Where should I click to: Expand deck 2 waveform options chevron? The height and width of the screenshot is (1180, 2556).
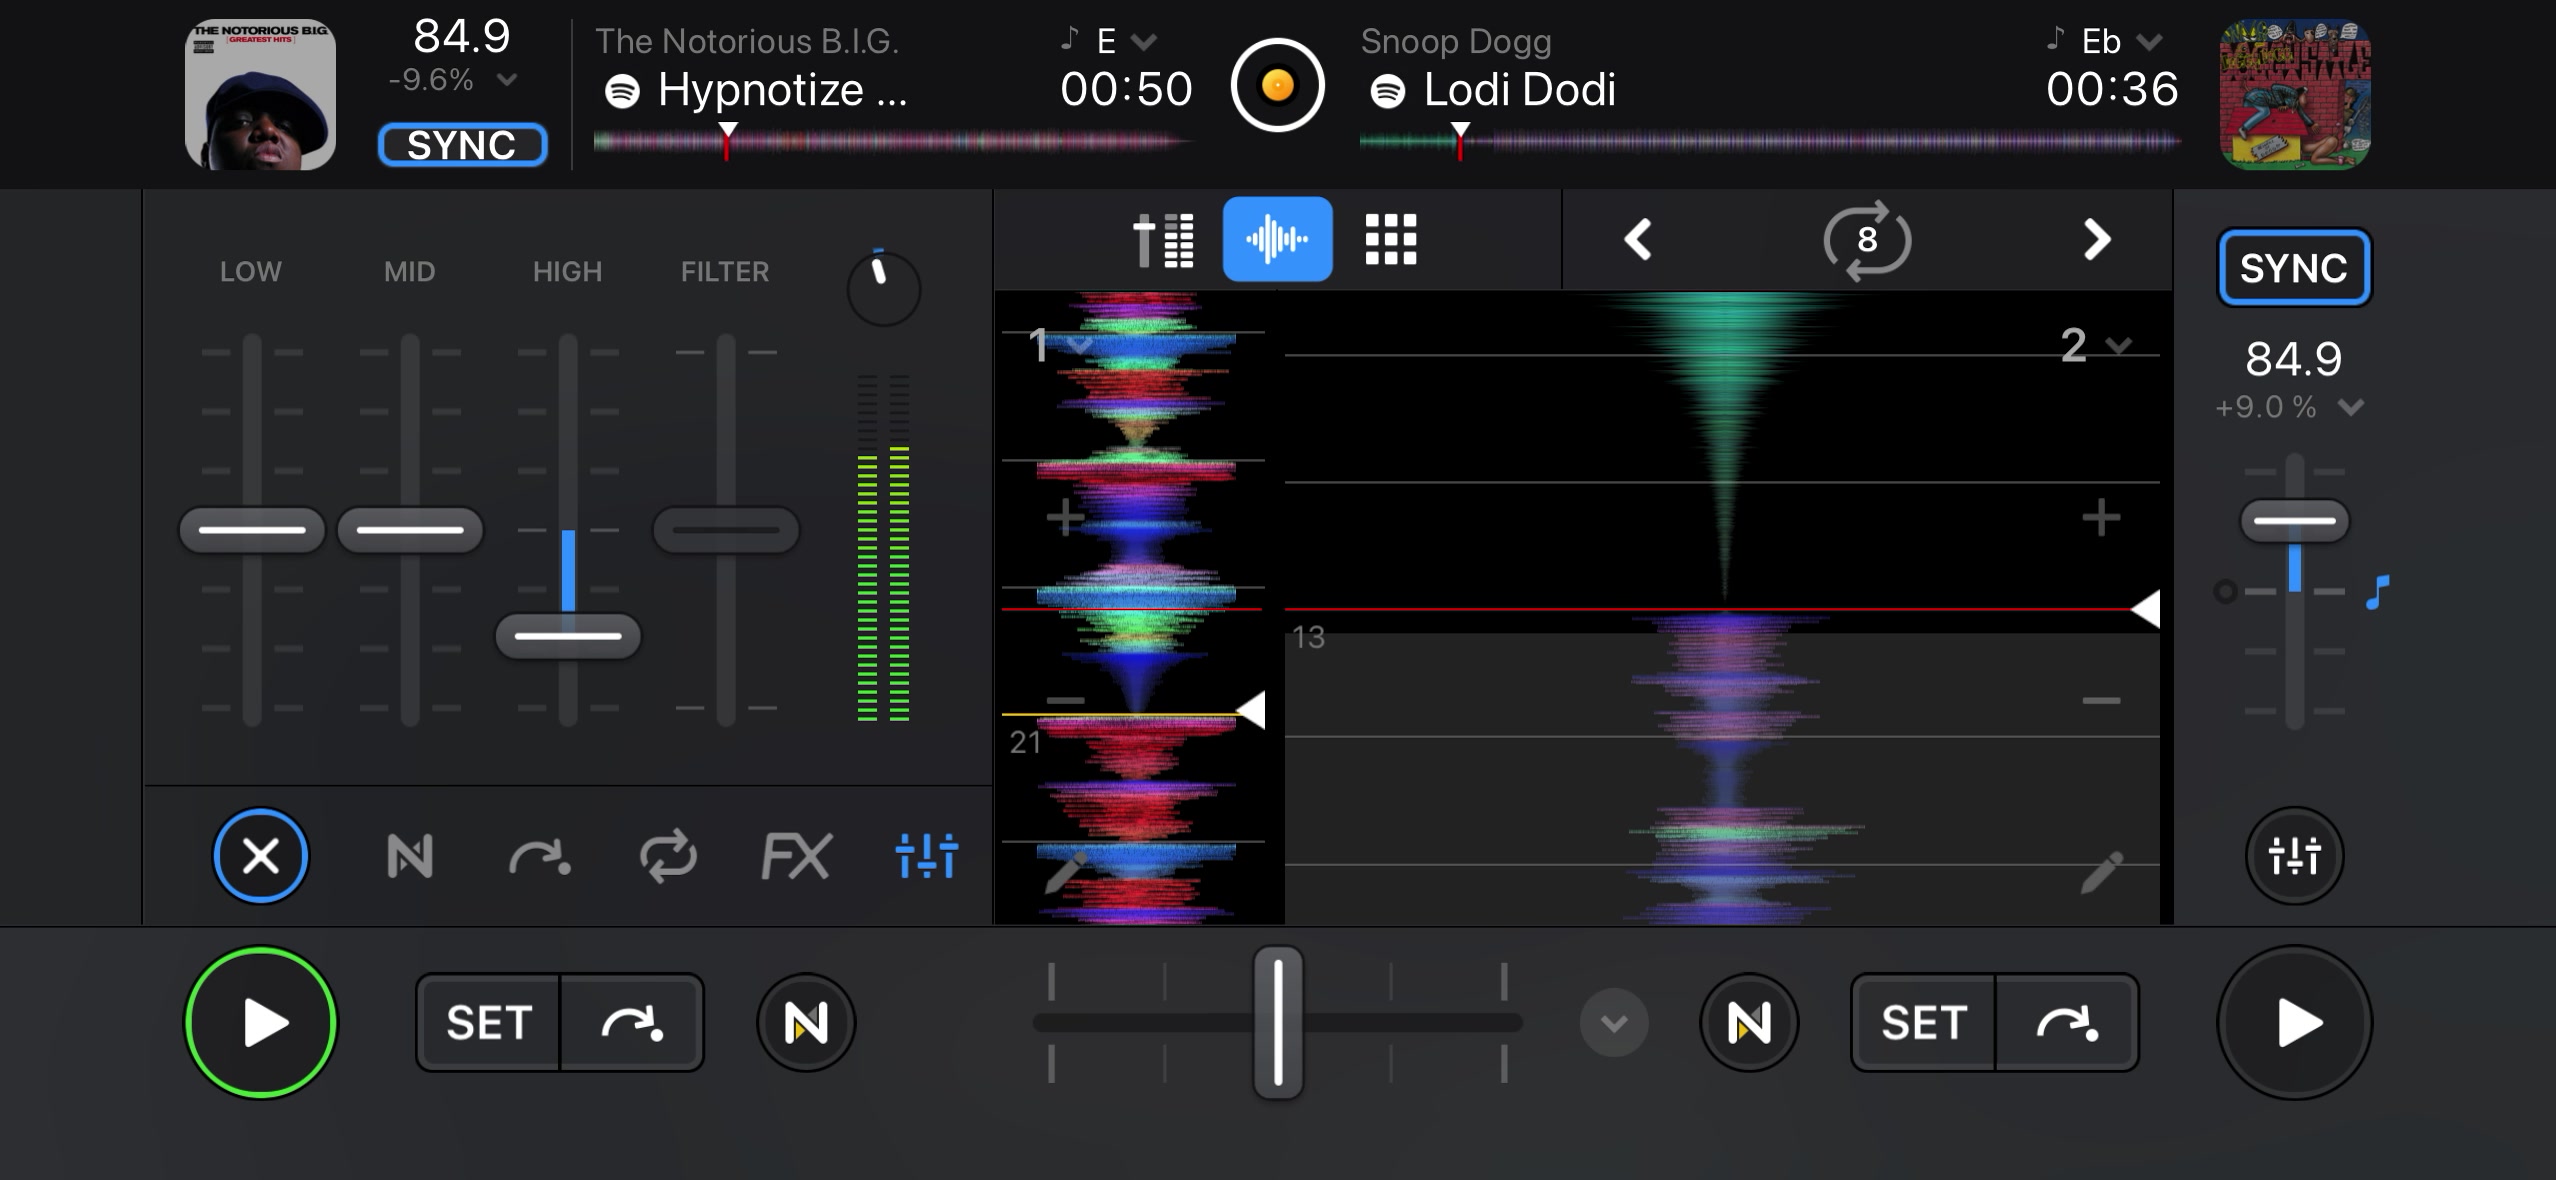point(2119,346)
